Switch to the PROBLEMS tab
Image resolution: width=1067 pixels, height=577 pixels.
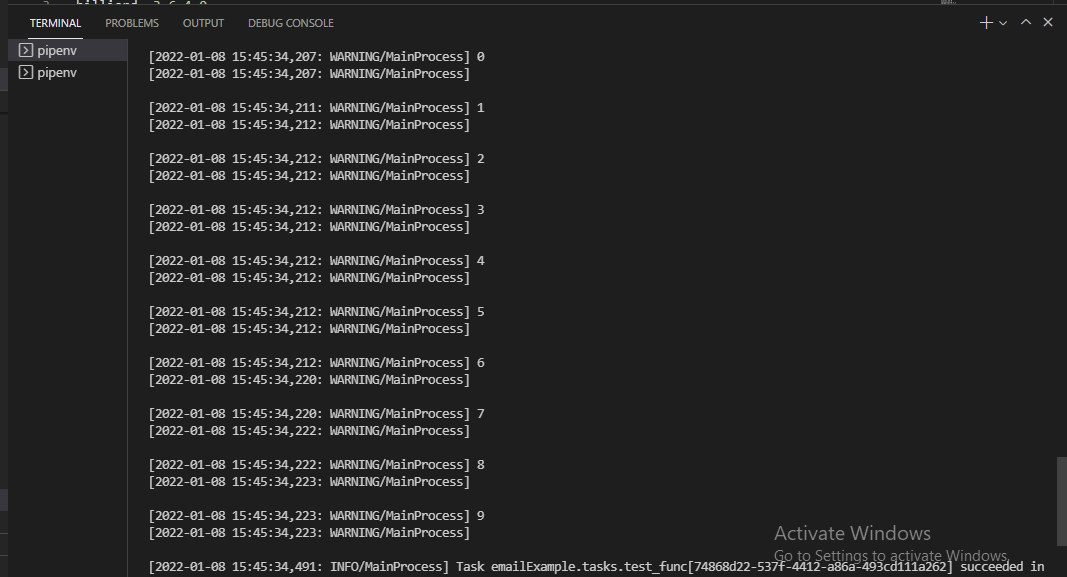click(131, 22)
